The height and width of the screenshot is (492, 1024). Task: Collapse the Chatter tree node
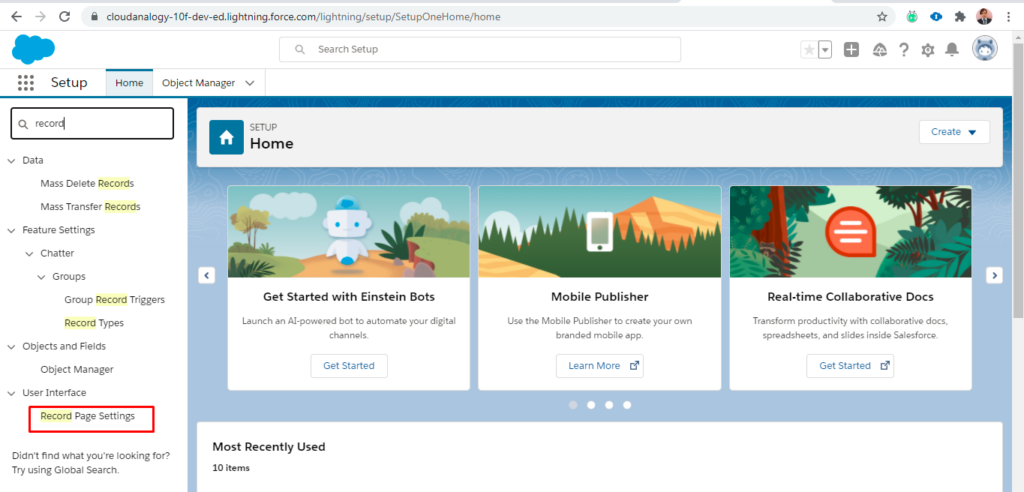click(29, 254)
